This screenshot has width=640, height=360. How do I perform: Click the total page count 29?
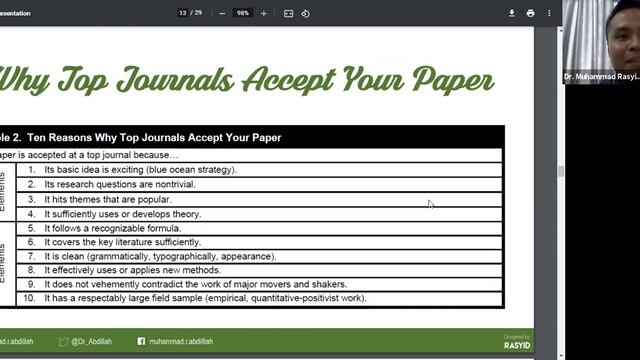pos(198,13)
